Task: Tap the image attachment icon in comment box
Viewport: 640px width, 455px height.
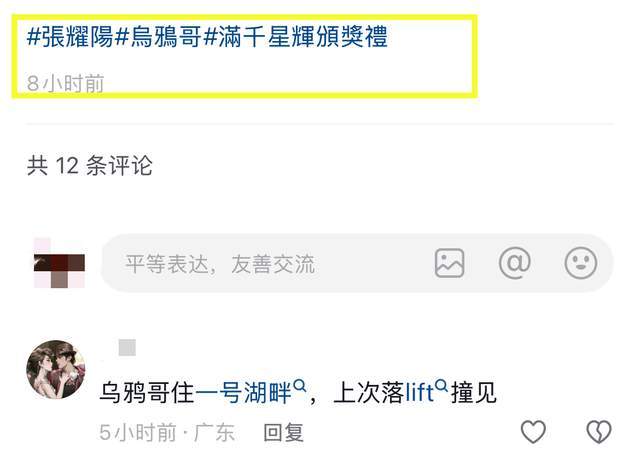Action: tap(449, 263)
